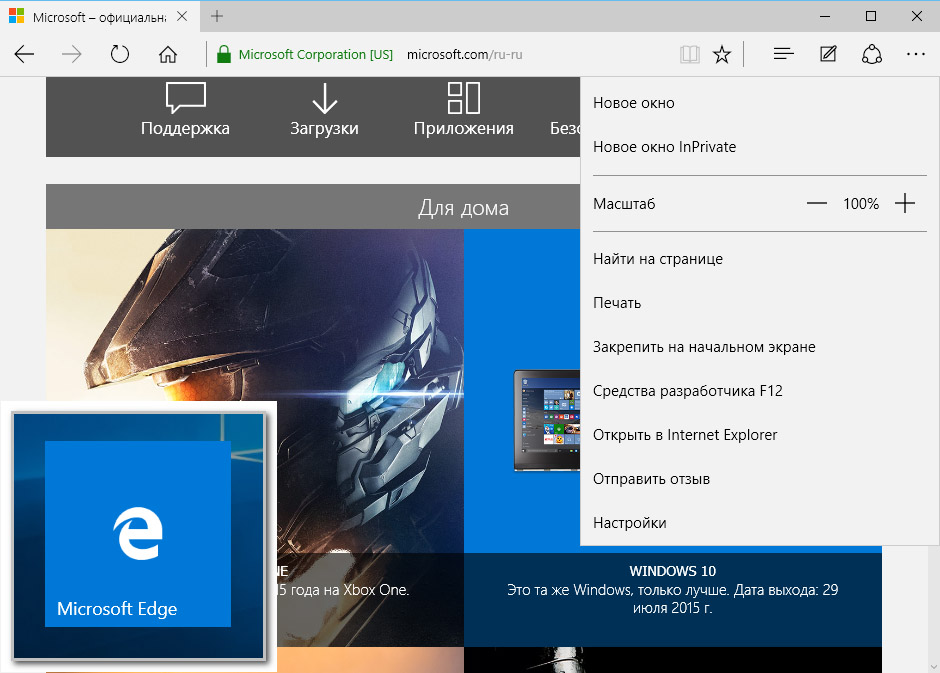The width and height of the screenshot is (940, 673).
Task: Click Microsoft Corporation [US] certificate label
Action: (316, 55)
